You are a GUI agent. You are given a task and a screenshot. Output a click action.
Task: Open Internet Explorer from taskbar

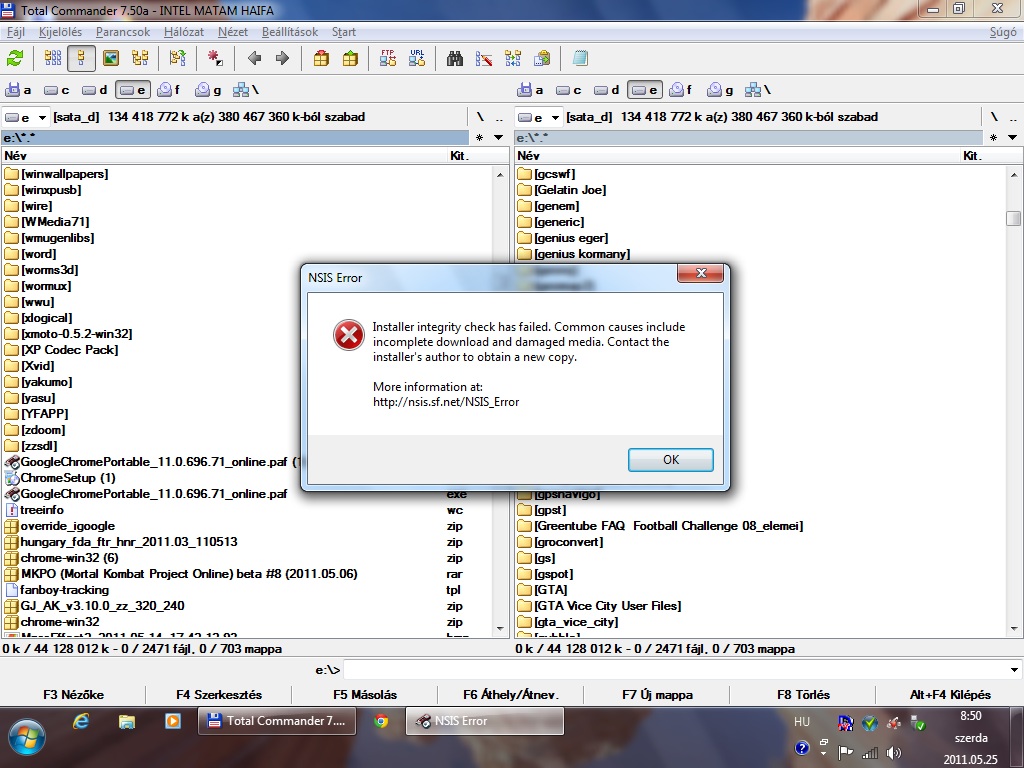point(81,721)
